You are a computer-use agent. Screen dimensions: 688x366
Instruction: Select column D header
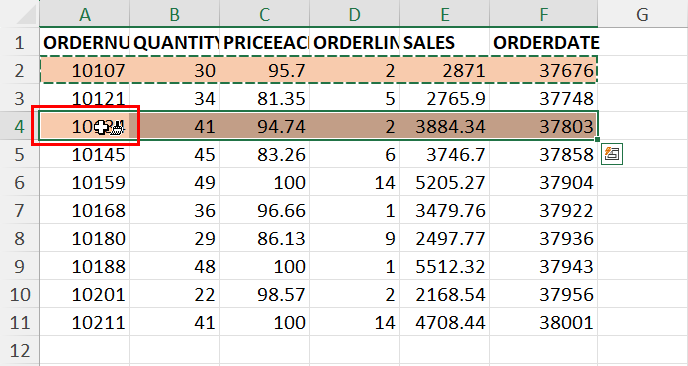355,14
